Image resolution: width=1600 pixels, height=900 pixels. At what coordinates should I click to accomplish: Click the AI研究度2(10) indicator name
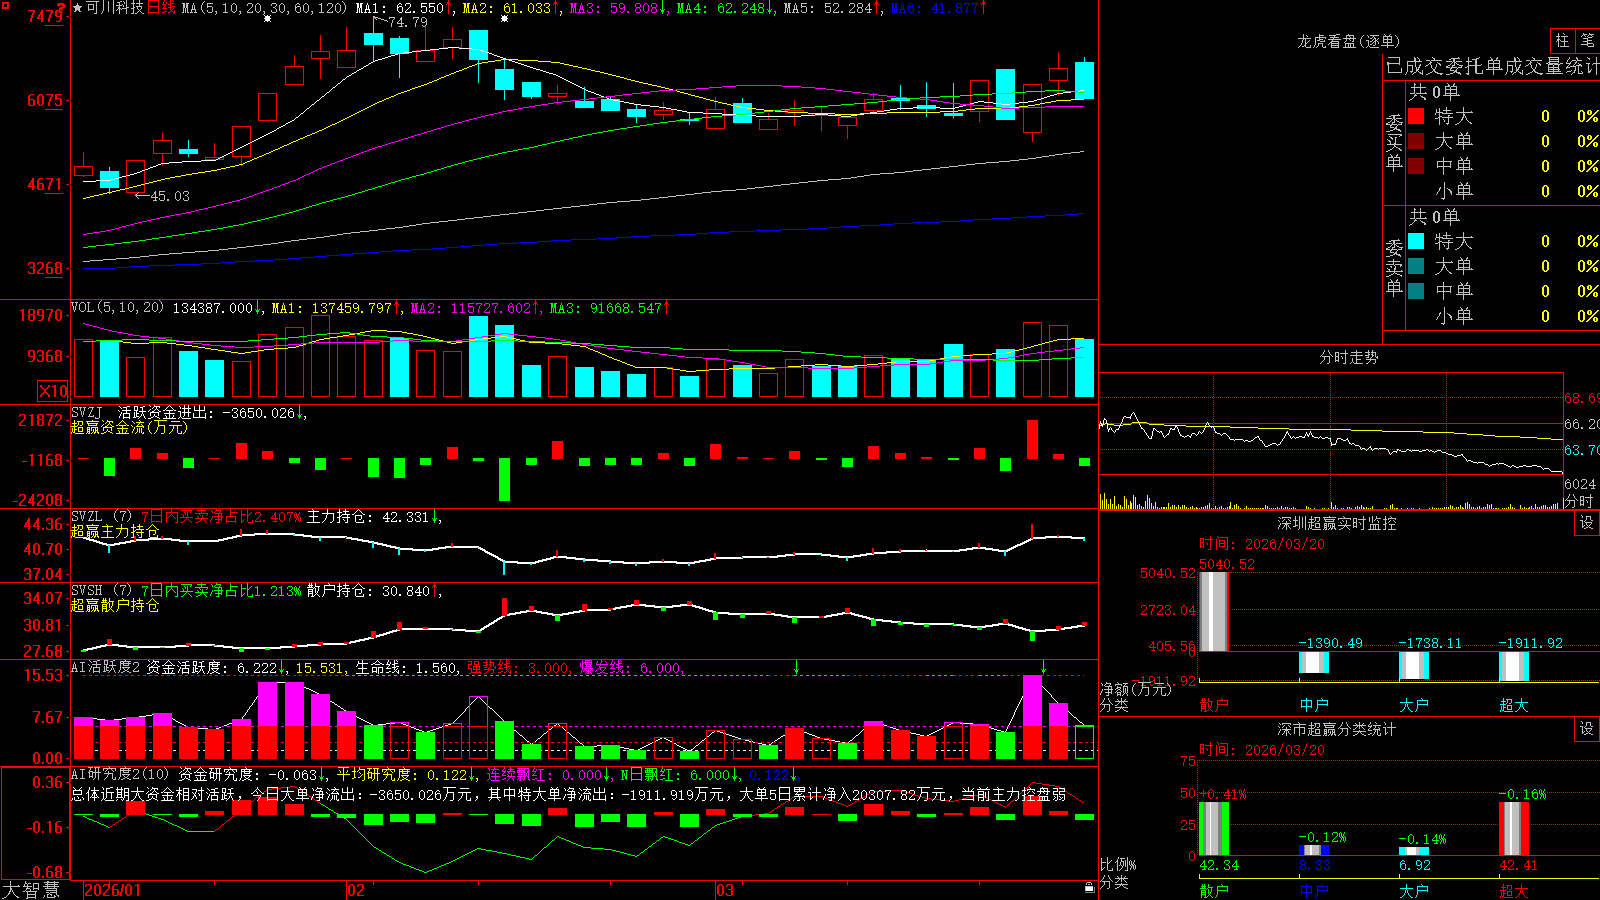coord(121,774)
